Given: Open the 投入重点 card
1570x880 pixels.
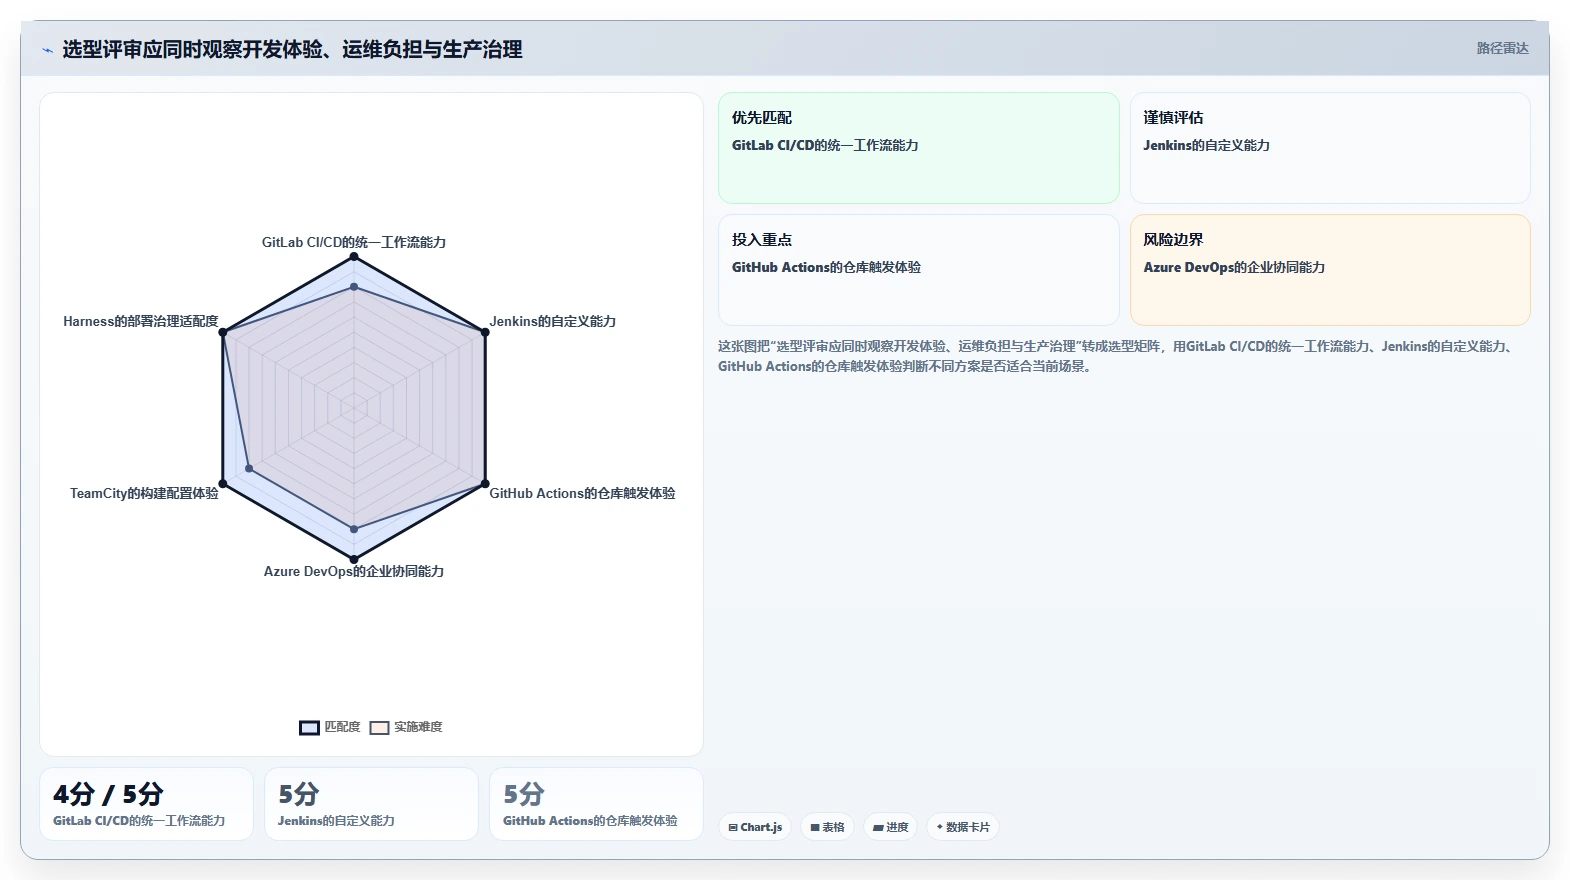Looking at the screenshot, I should tap(918, 270).
